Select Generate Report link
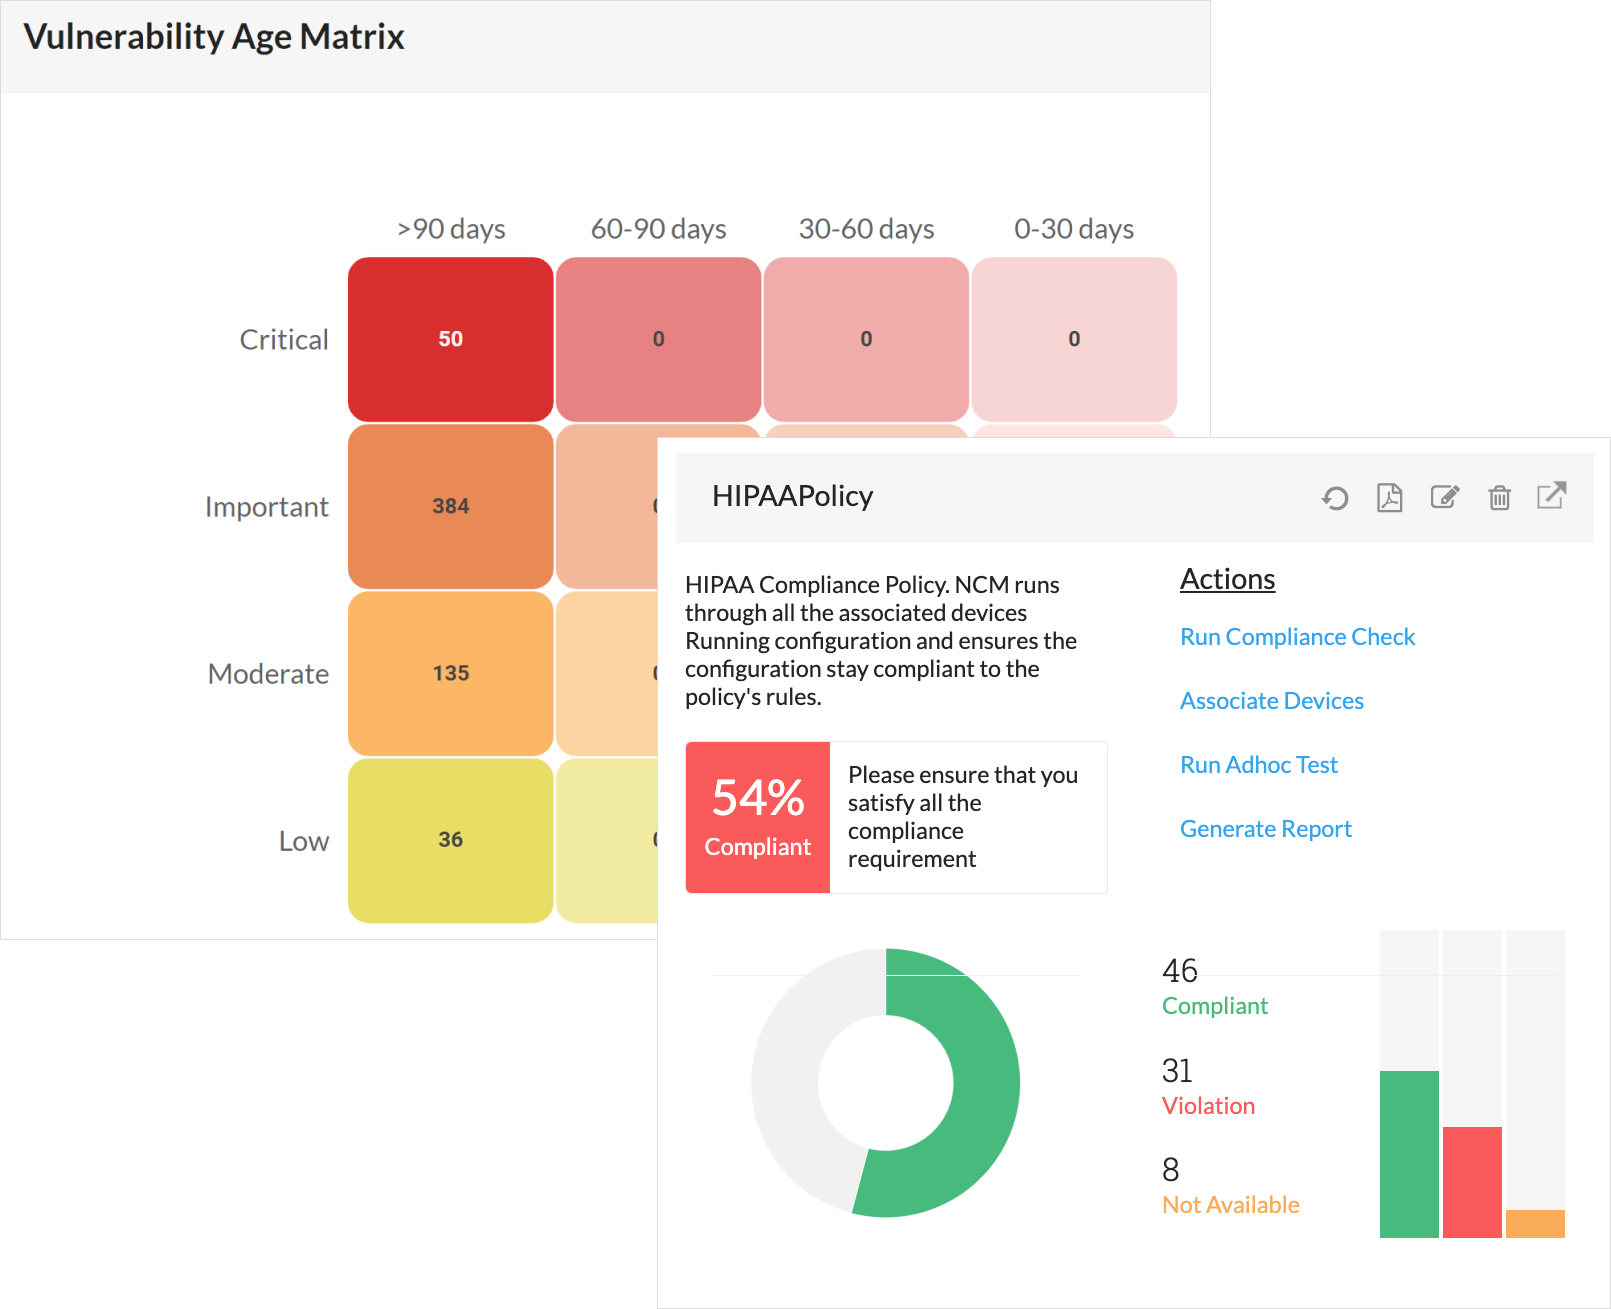The height and width of the screenshot is (1309, 1611). pos(1265,829)
